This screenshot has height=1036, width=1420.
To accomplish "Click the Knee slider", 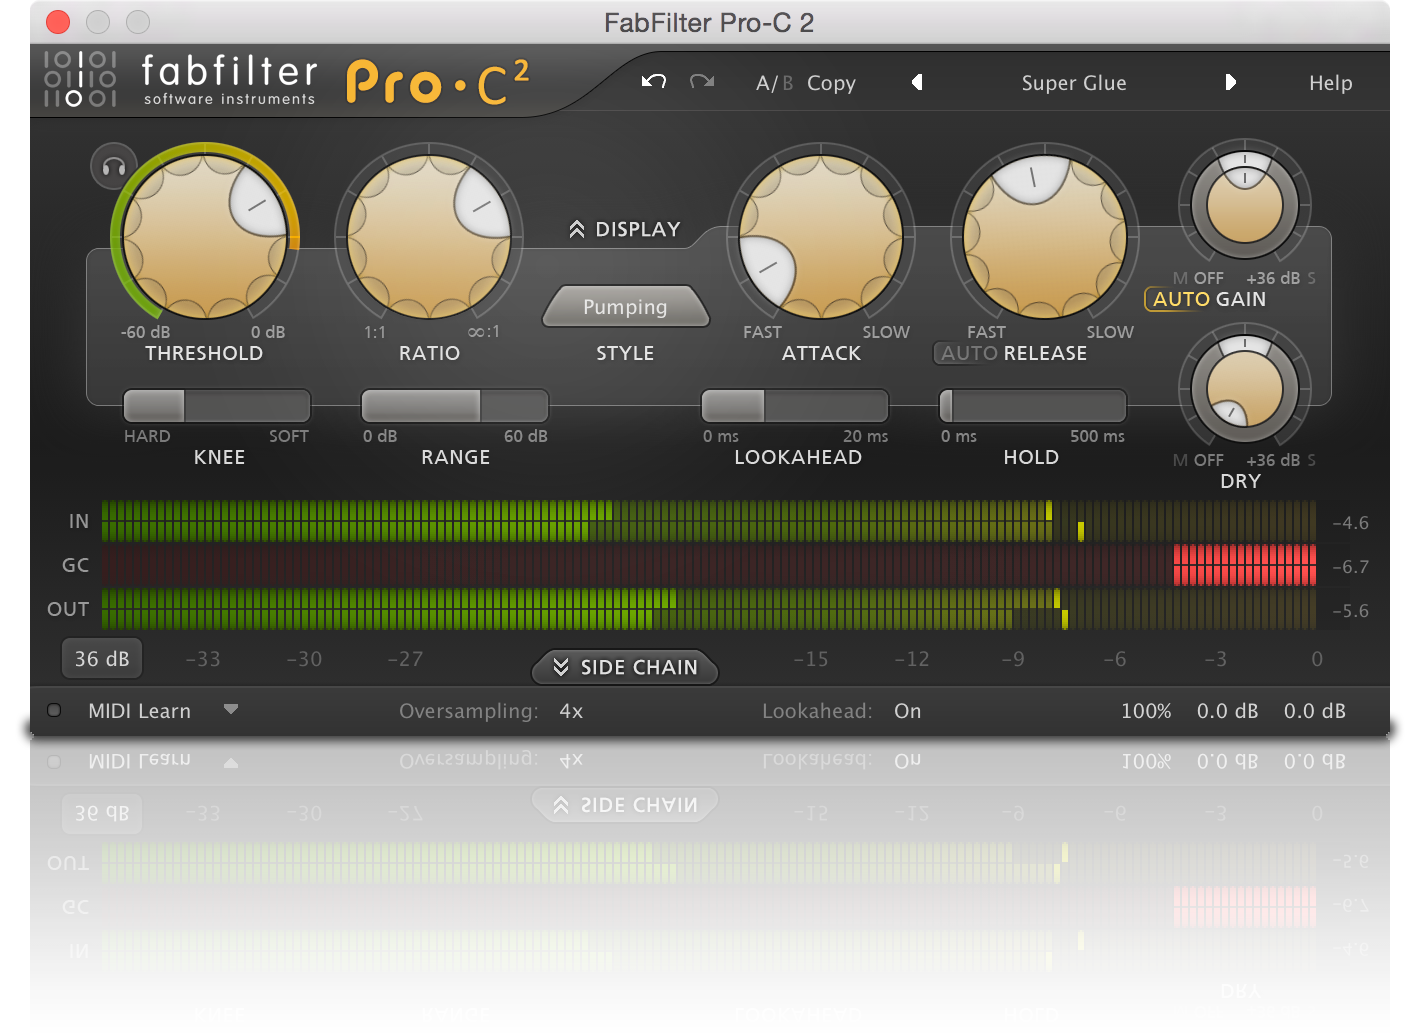I will (x=217, y=406).
